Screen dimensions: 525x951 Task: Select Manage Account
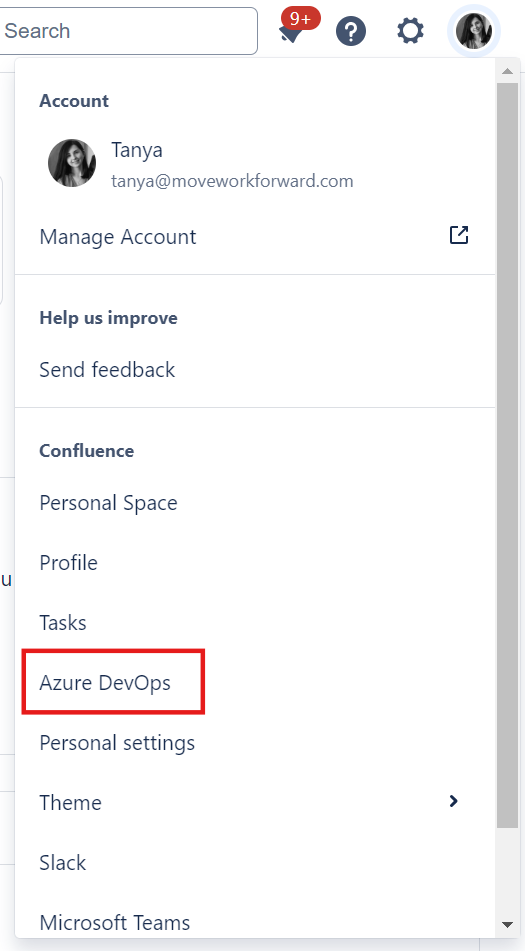tap(255, 237)
